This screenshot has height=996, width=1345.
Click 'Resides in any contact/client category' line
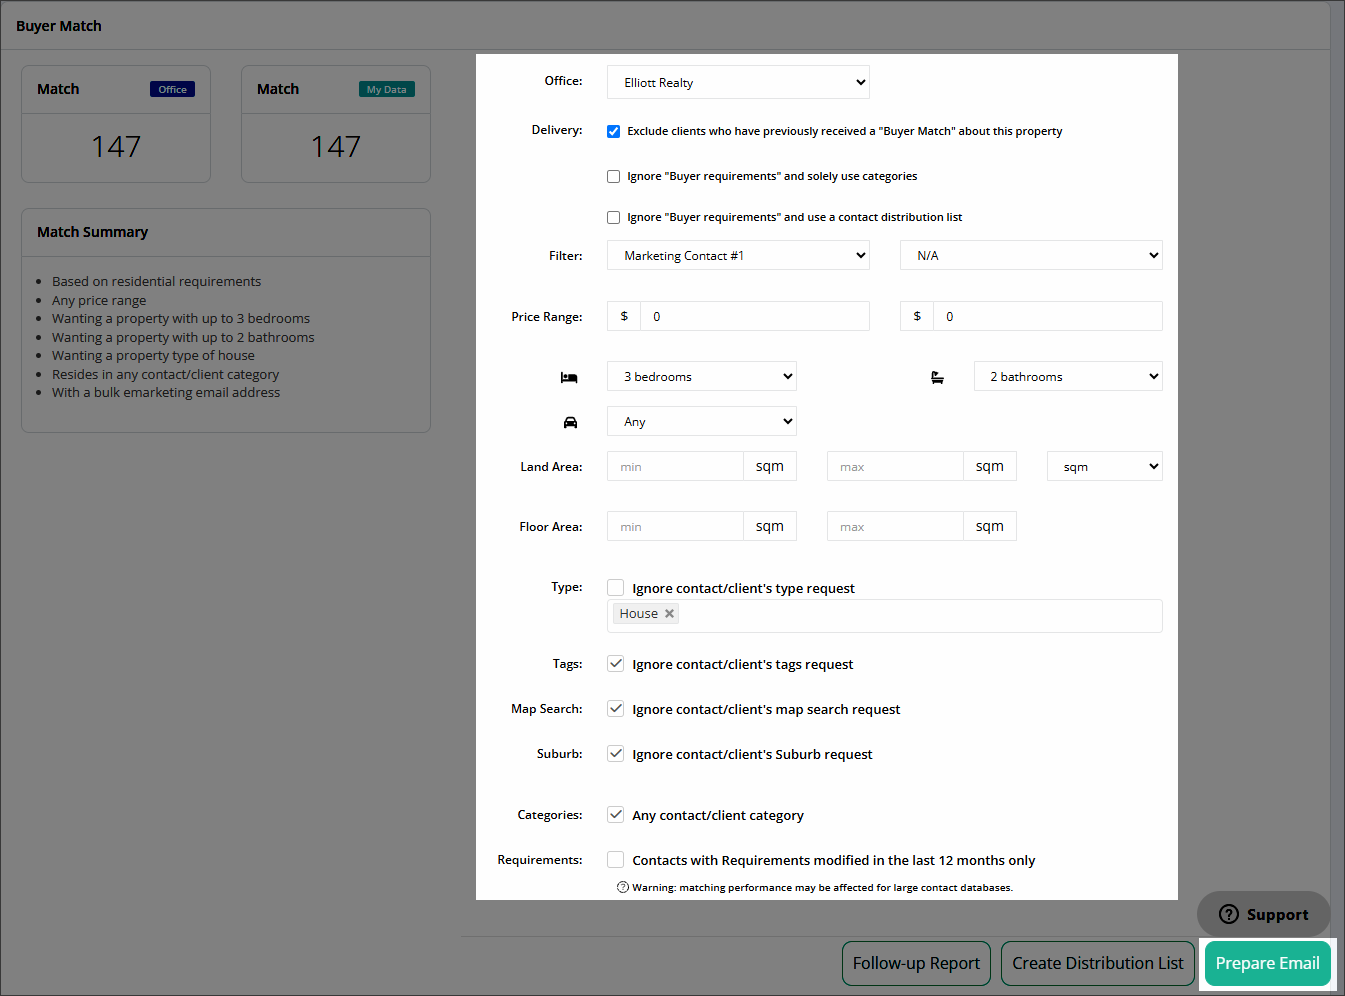[x=165, y=374]
